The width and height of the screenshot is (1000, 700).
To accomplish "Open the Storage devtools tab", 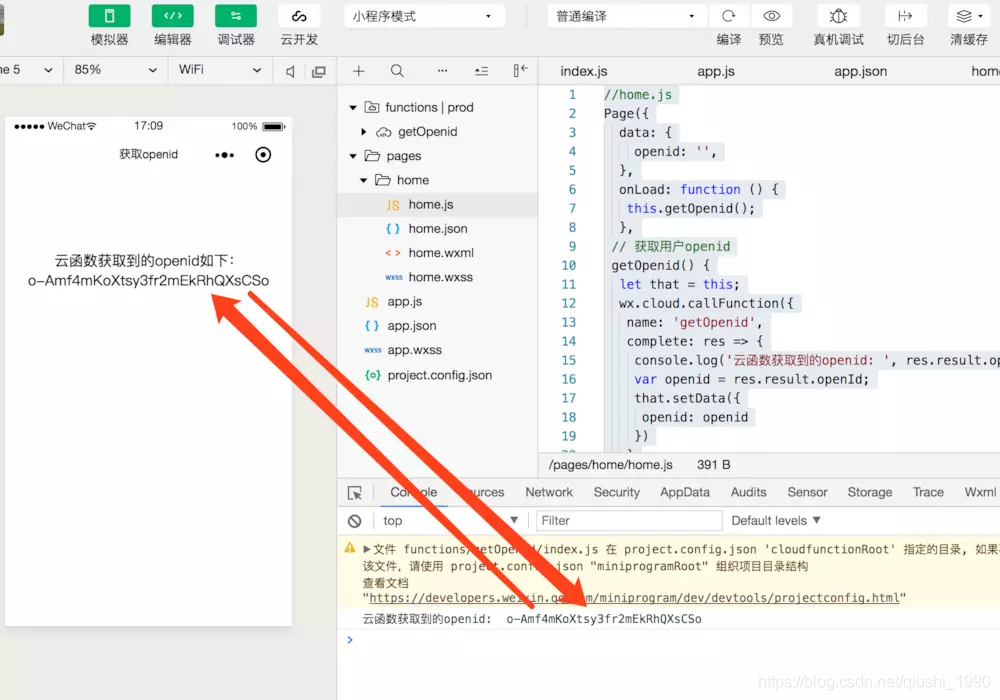I will [869, 492].
